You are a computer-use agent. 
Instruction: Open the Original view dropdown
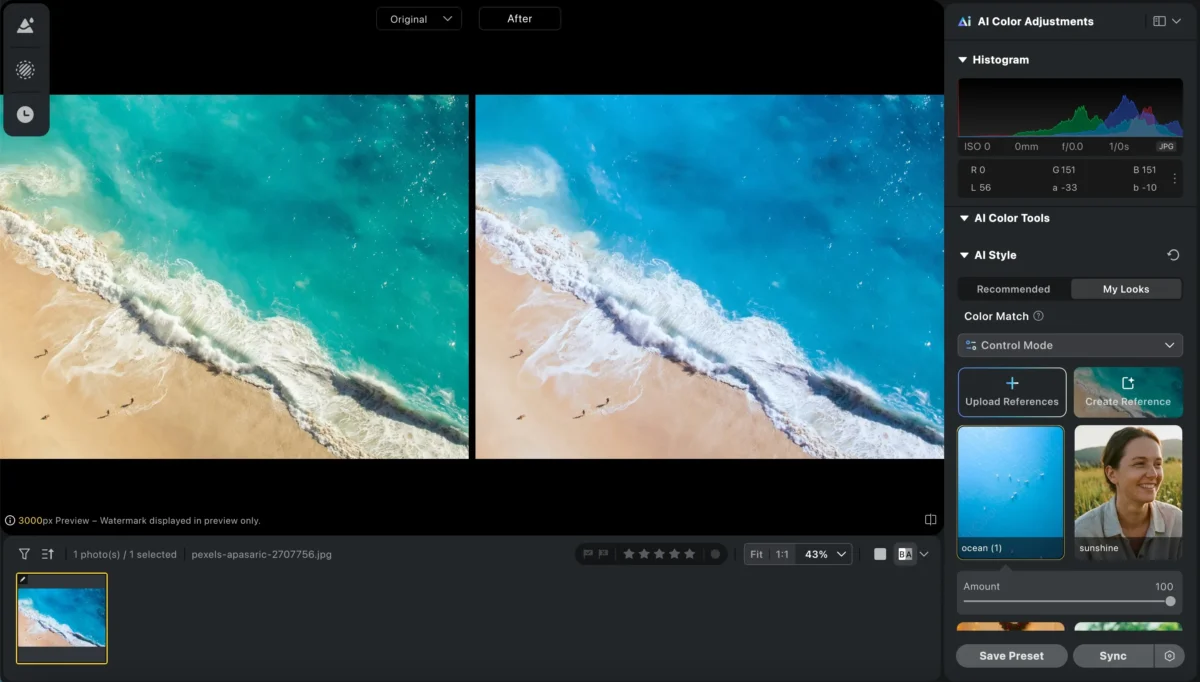tap(419, 19)
